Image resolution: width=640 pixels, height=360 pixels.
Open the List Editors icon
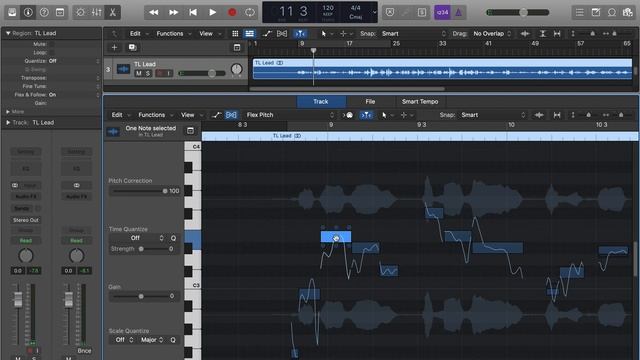coord(580,12)
